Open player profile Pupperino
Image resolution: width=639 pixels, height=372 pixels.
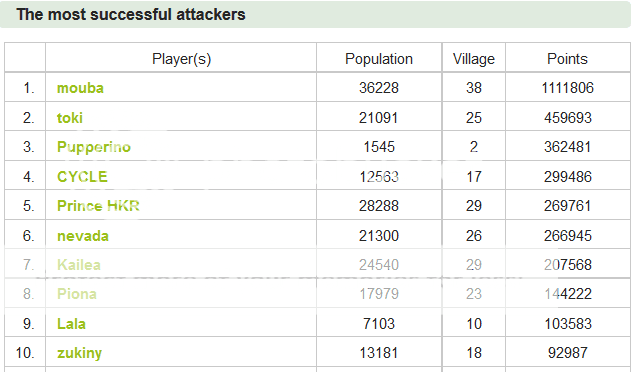(x=94, y=147)
